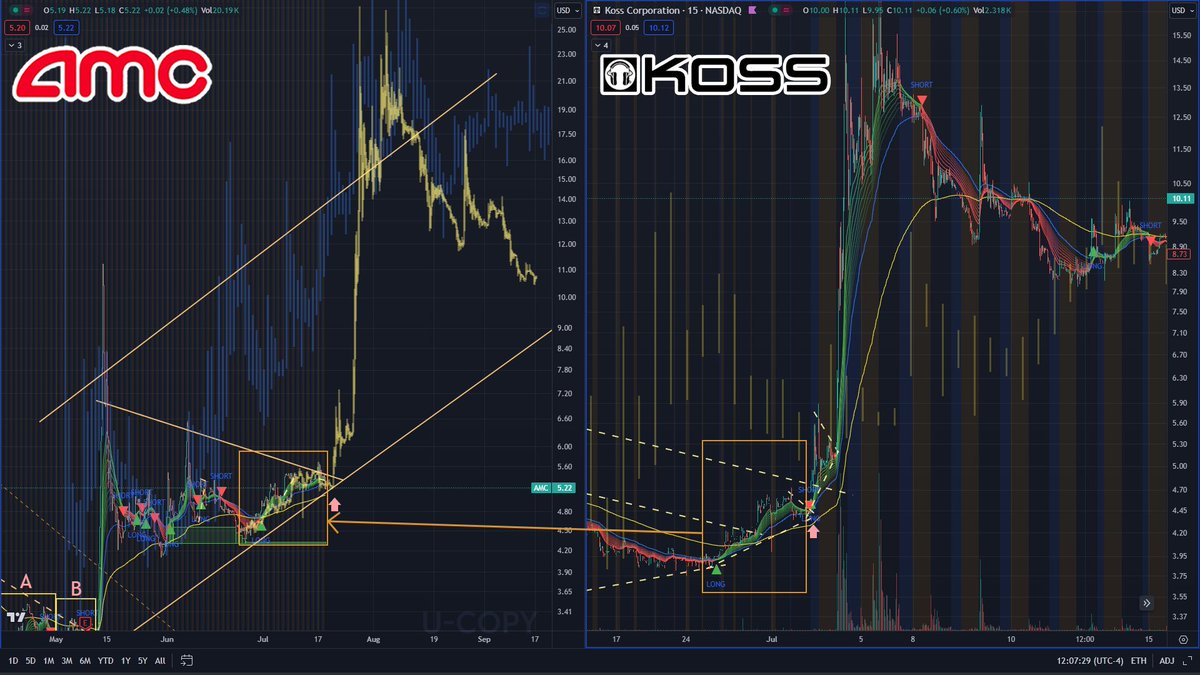Click the Aug label on AMC time axis

pyautogui.click(x=375, y=638)
